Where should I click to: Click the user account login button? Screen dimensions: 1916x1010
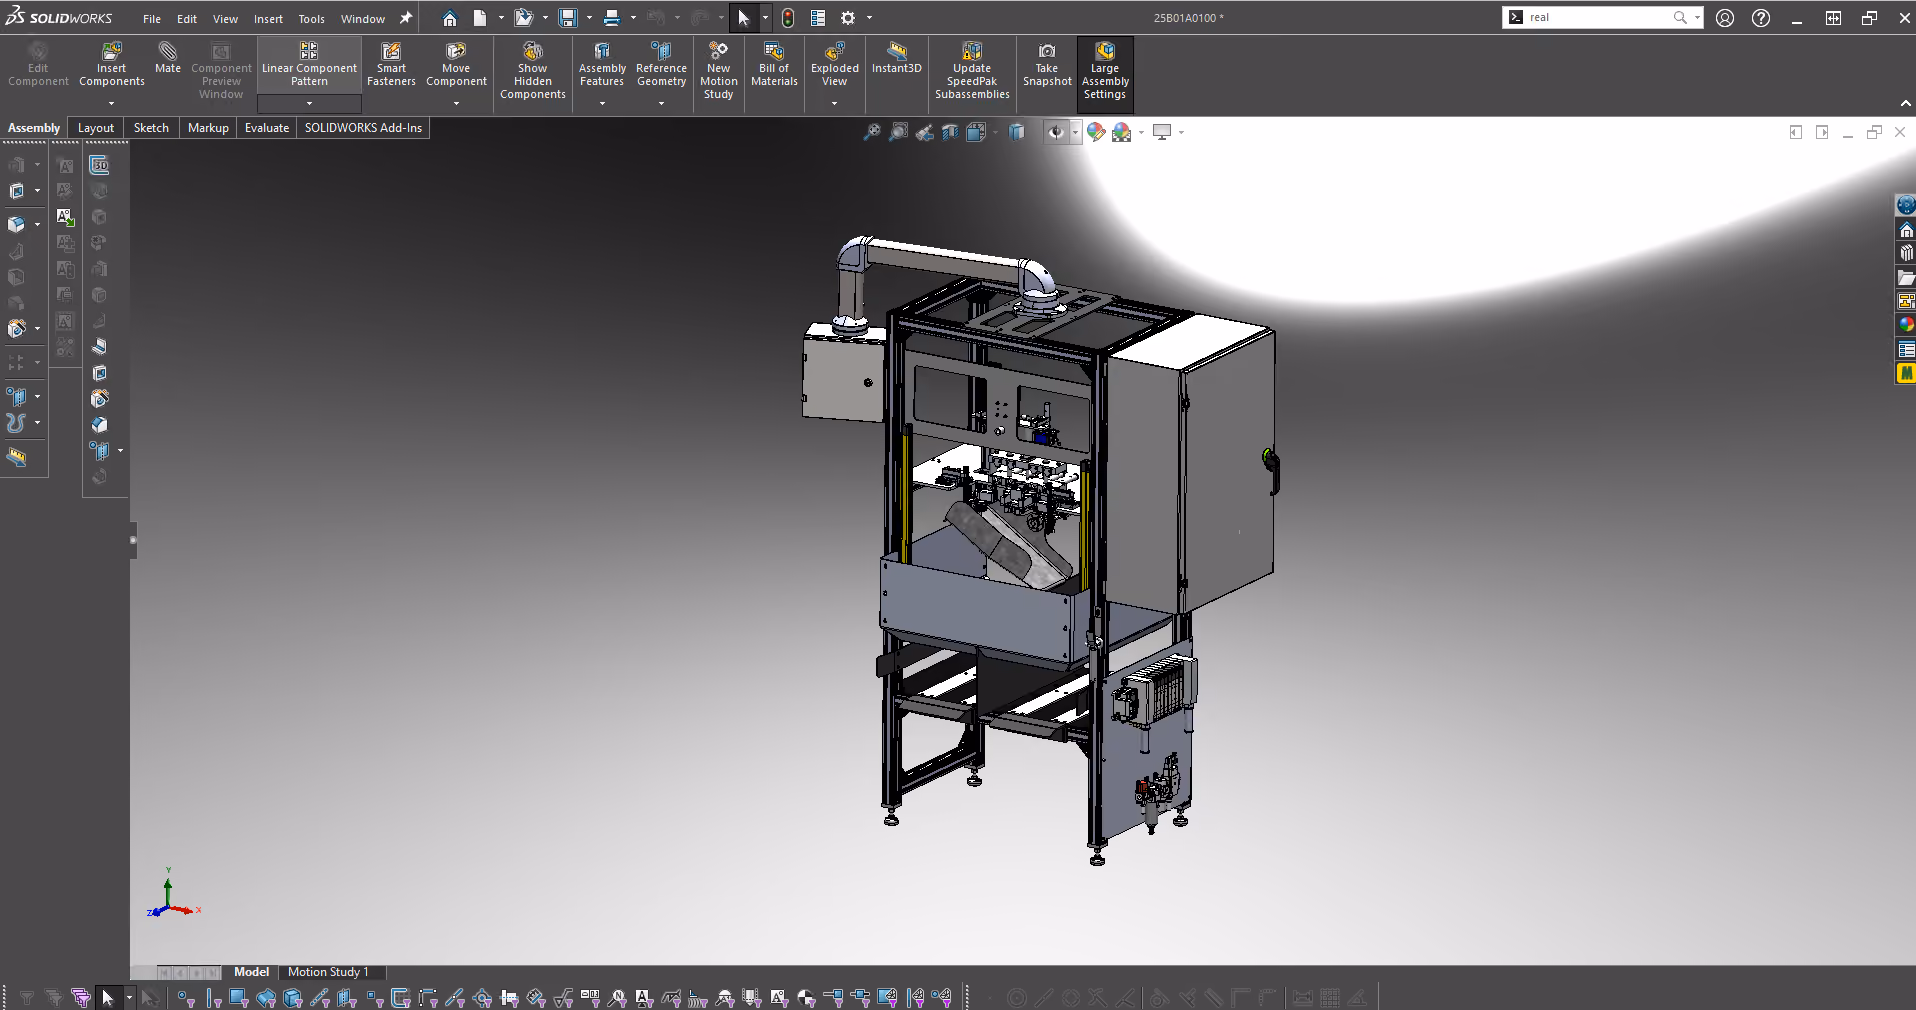[1725, 18]
